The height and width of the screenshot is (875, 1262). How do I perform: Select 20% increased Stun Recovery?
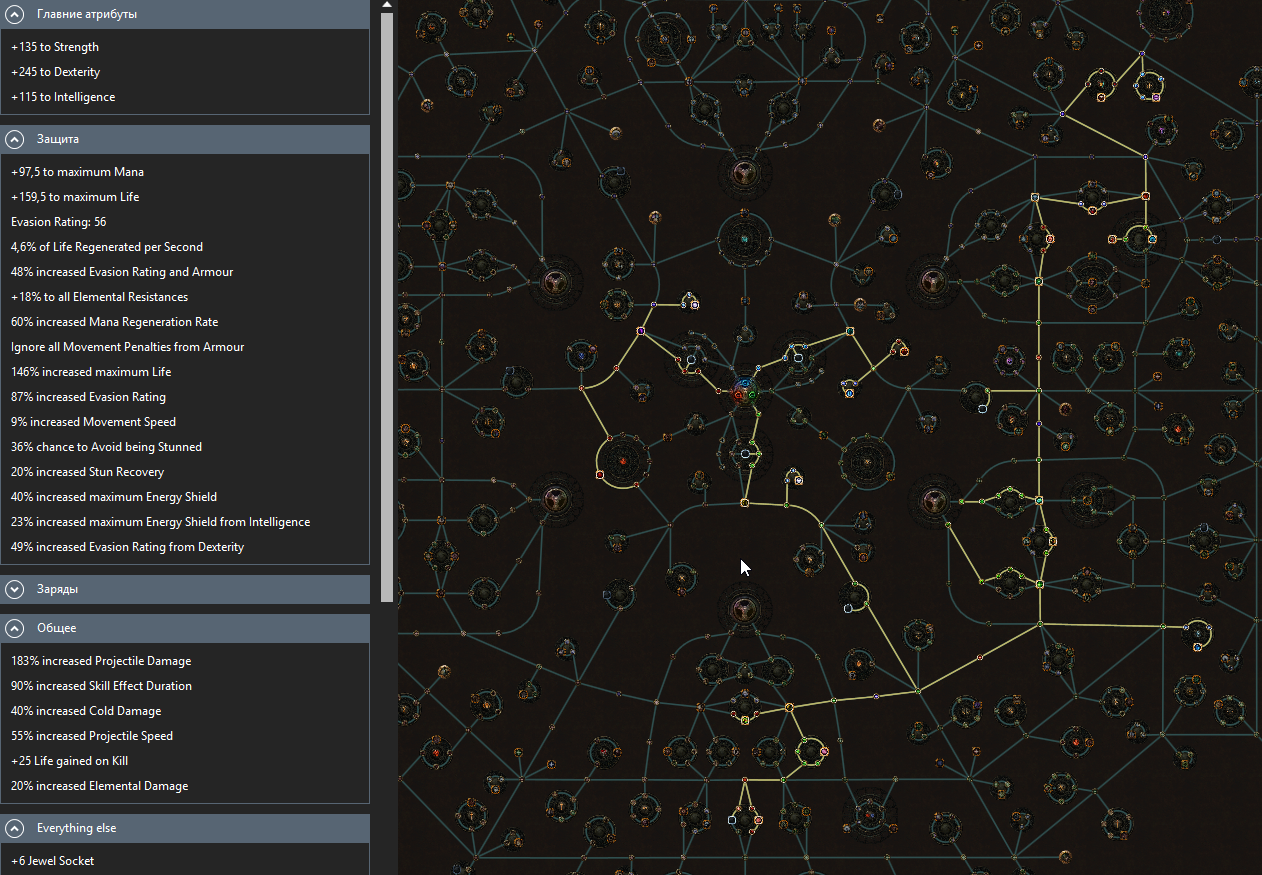(87, 472)
